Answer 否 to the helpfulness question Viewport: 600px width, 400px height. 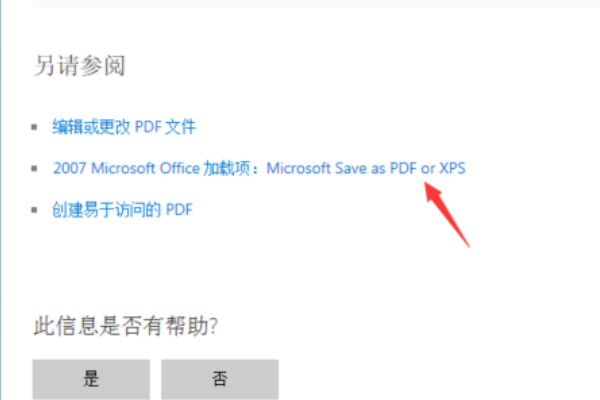tap(220, 379)
